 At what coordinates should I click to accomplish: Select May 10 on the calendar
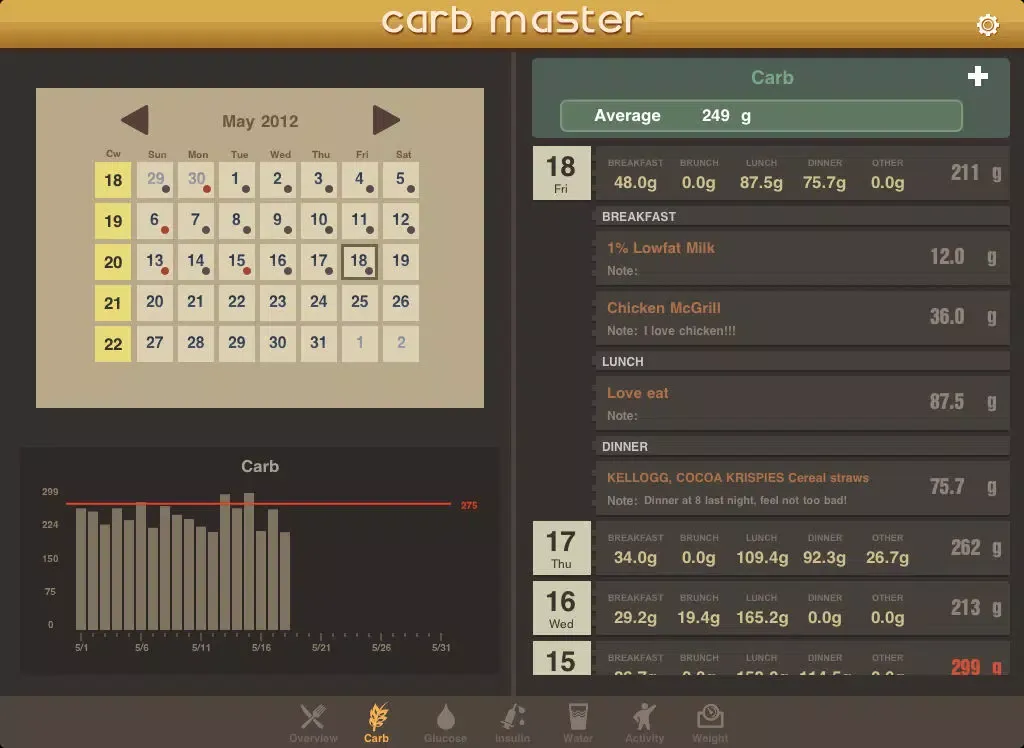click(318, 221)
